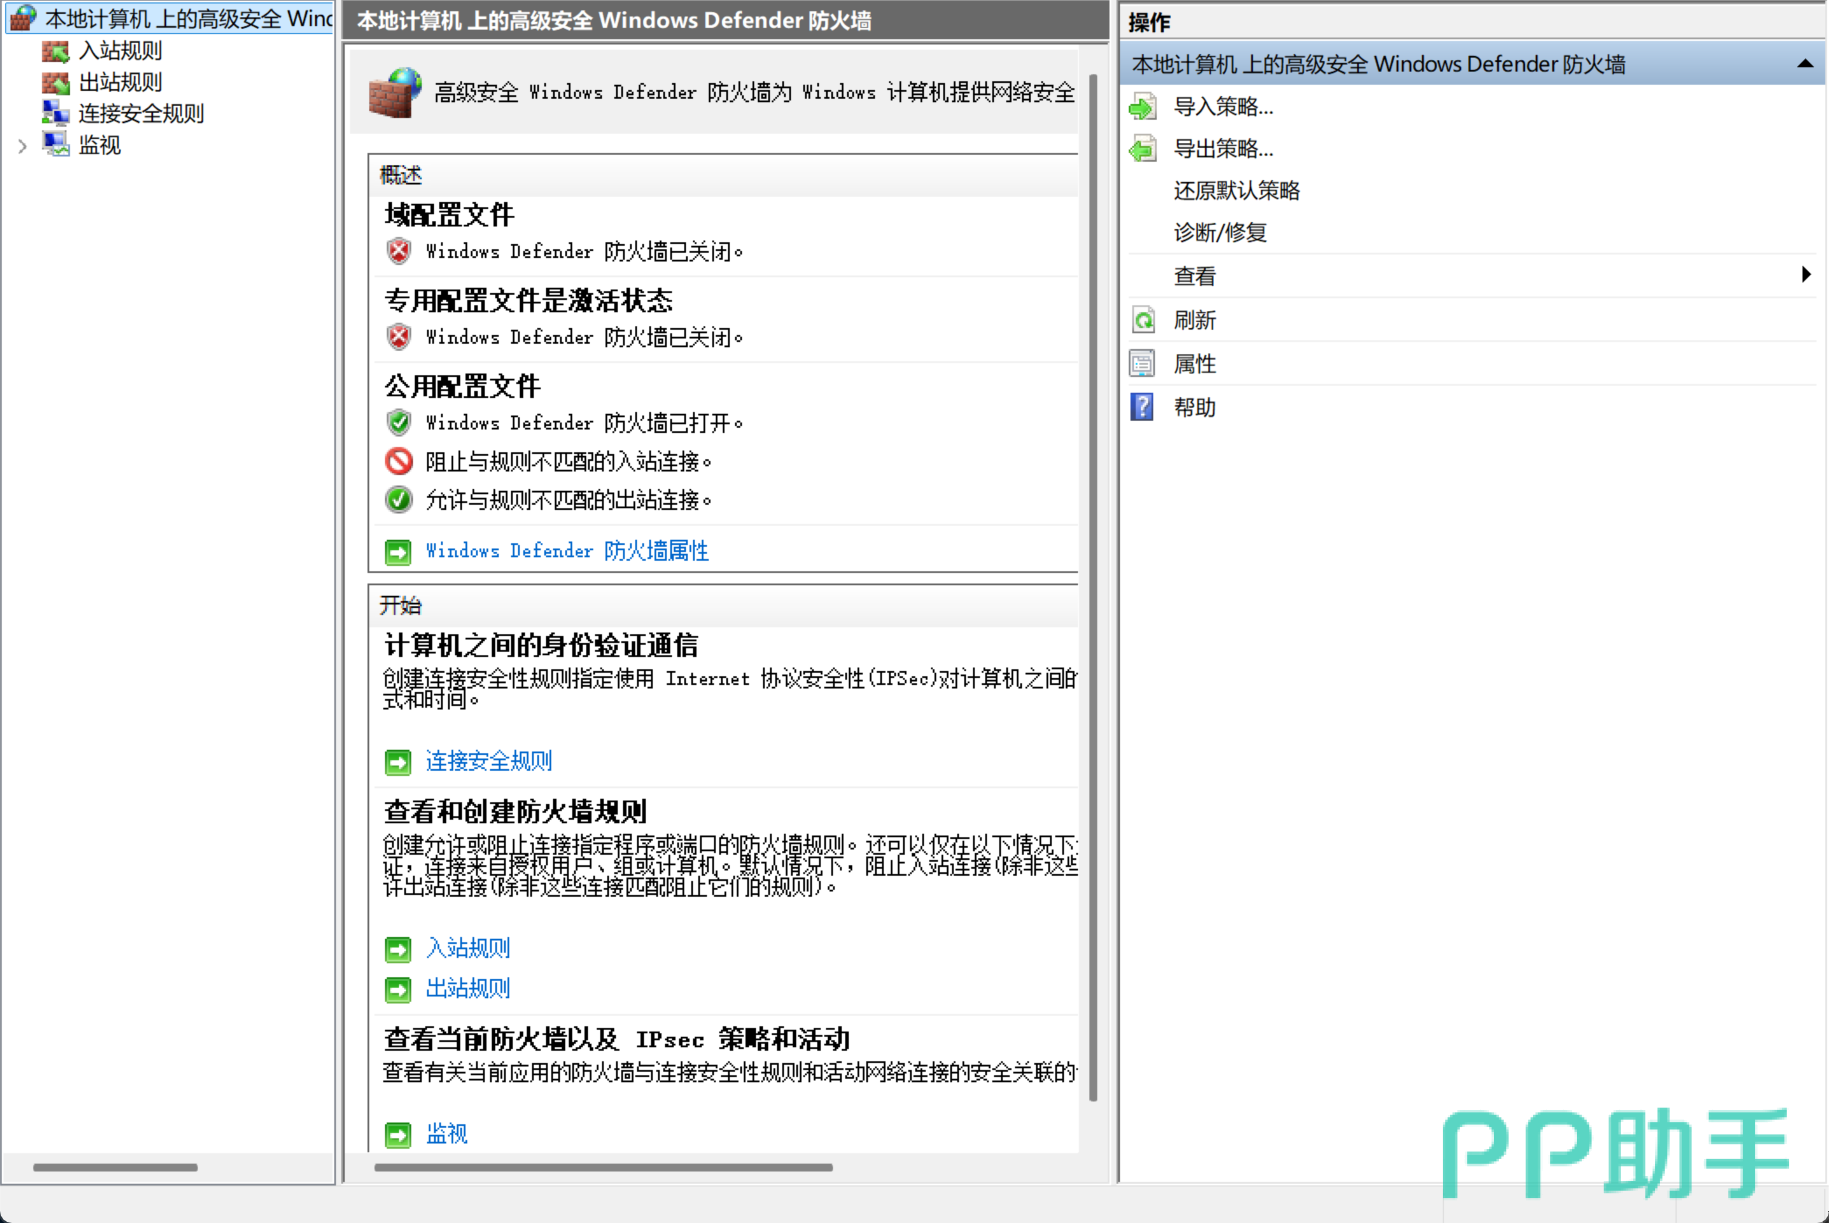Choose 还原默认策略 action

coord(1237,191)
